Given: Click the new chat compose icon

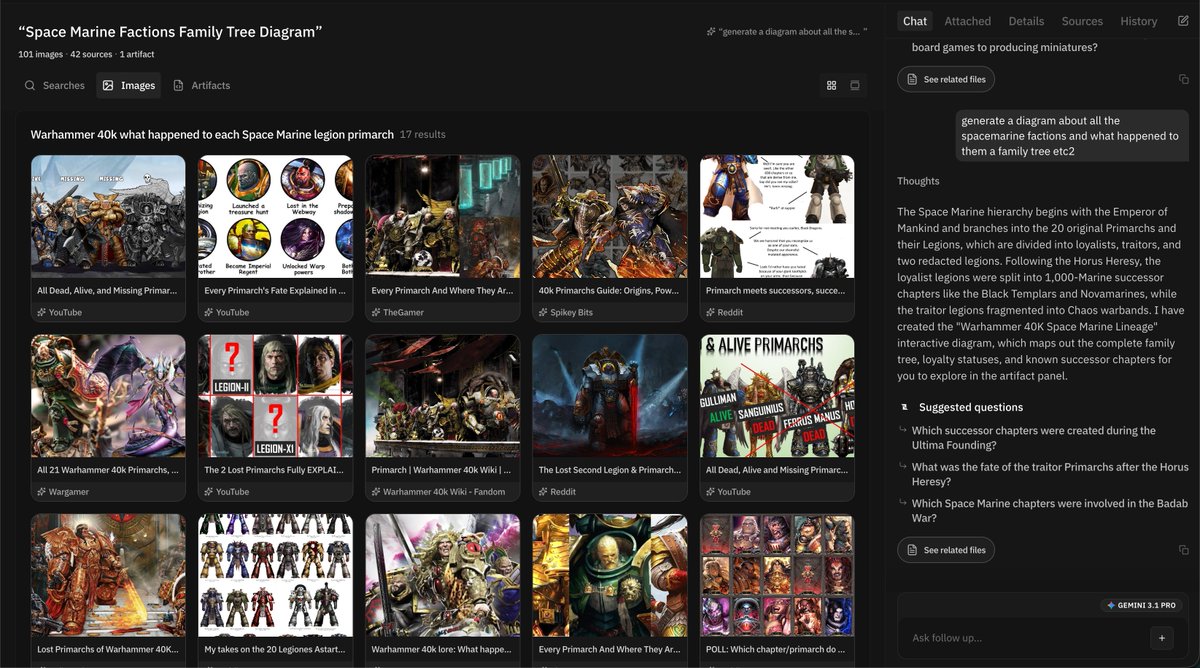Looking at the screenshot, I should tap(1183, 21).
